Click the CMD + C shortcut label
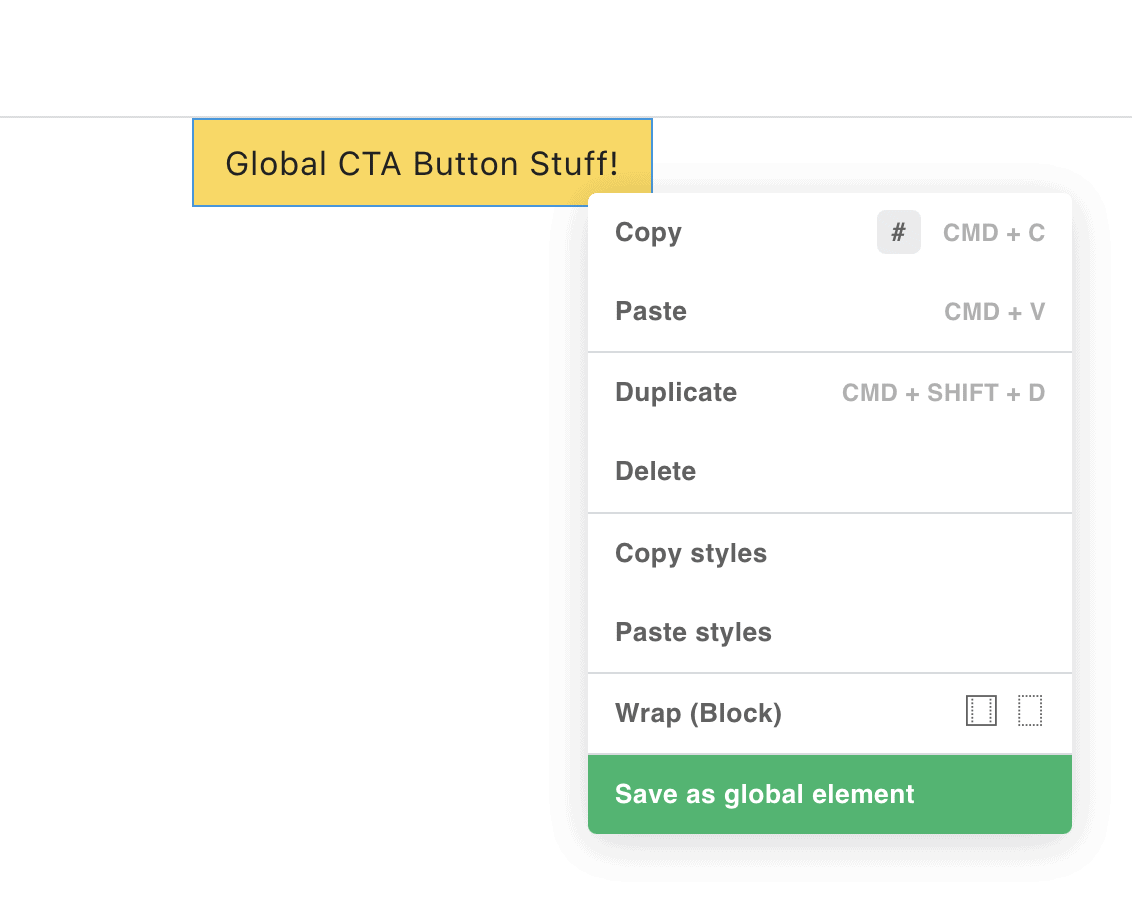 pyautogui.click(x=993, y=233)
